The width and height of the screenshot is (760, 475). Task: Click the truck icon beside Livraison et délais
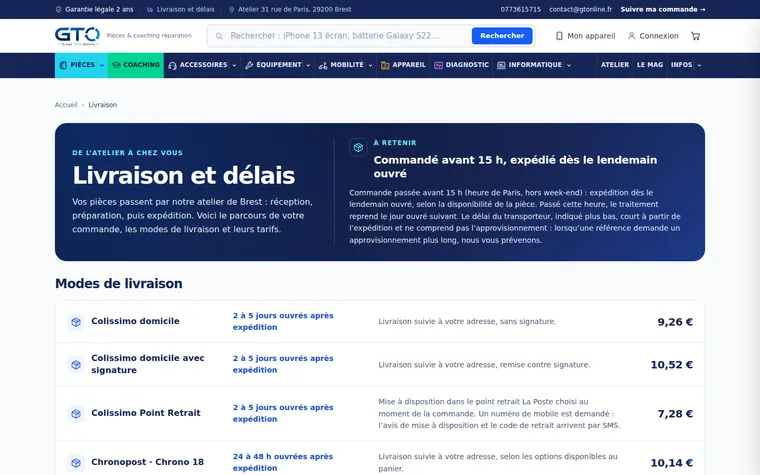(x=150, y=9)
